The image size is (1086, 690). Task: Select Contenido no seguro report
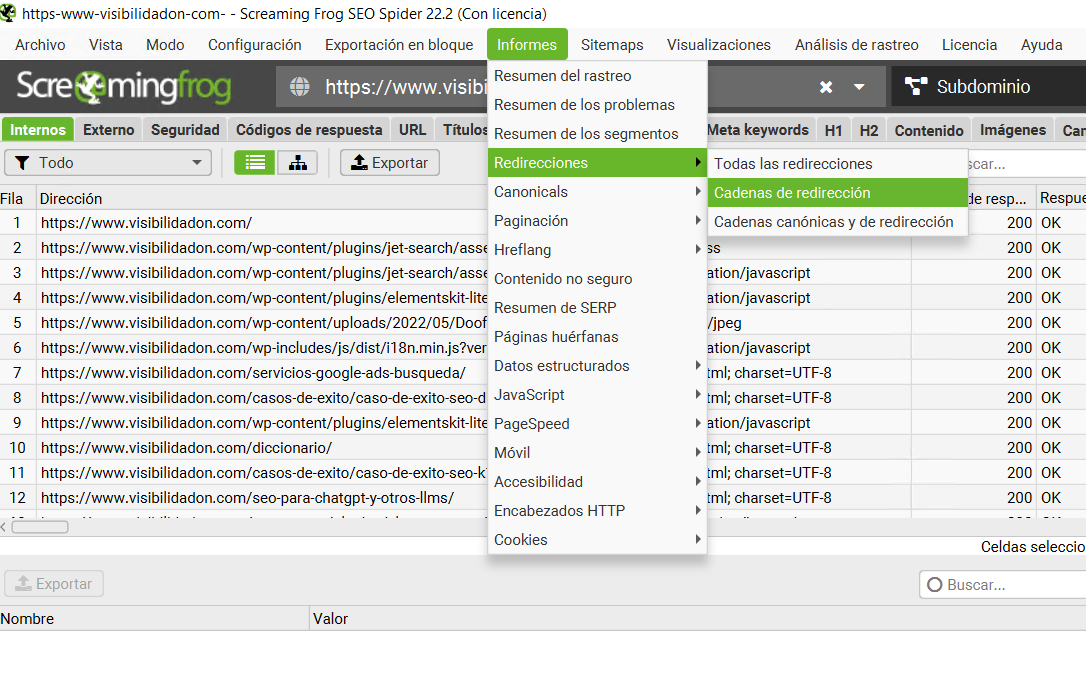[597, 278]
